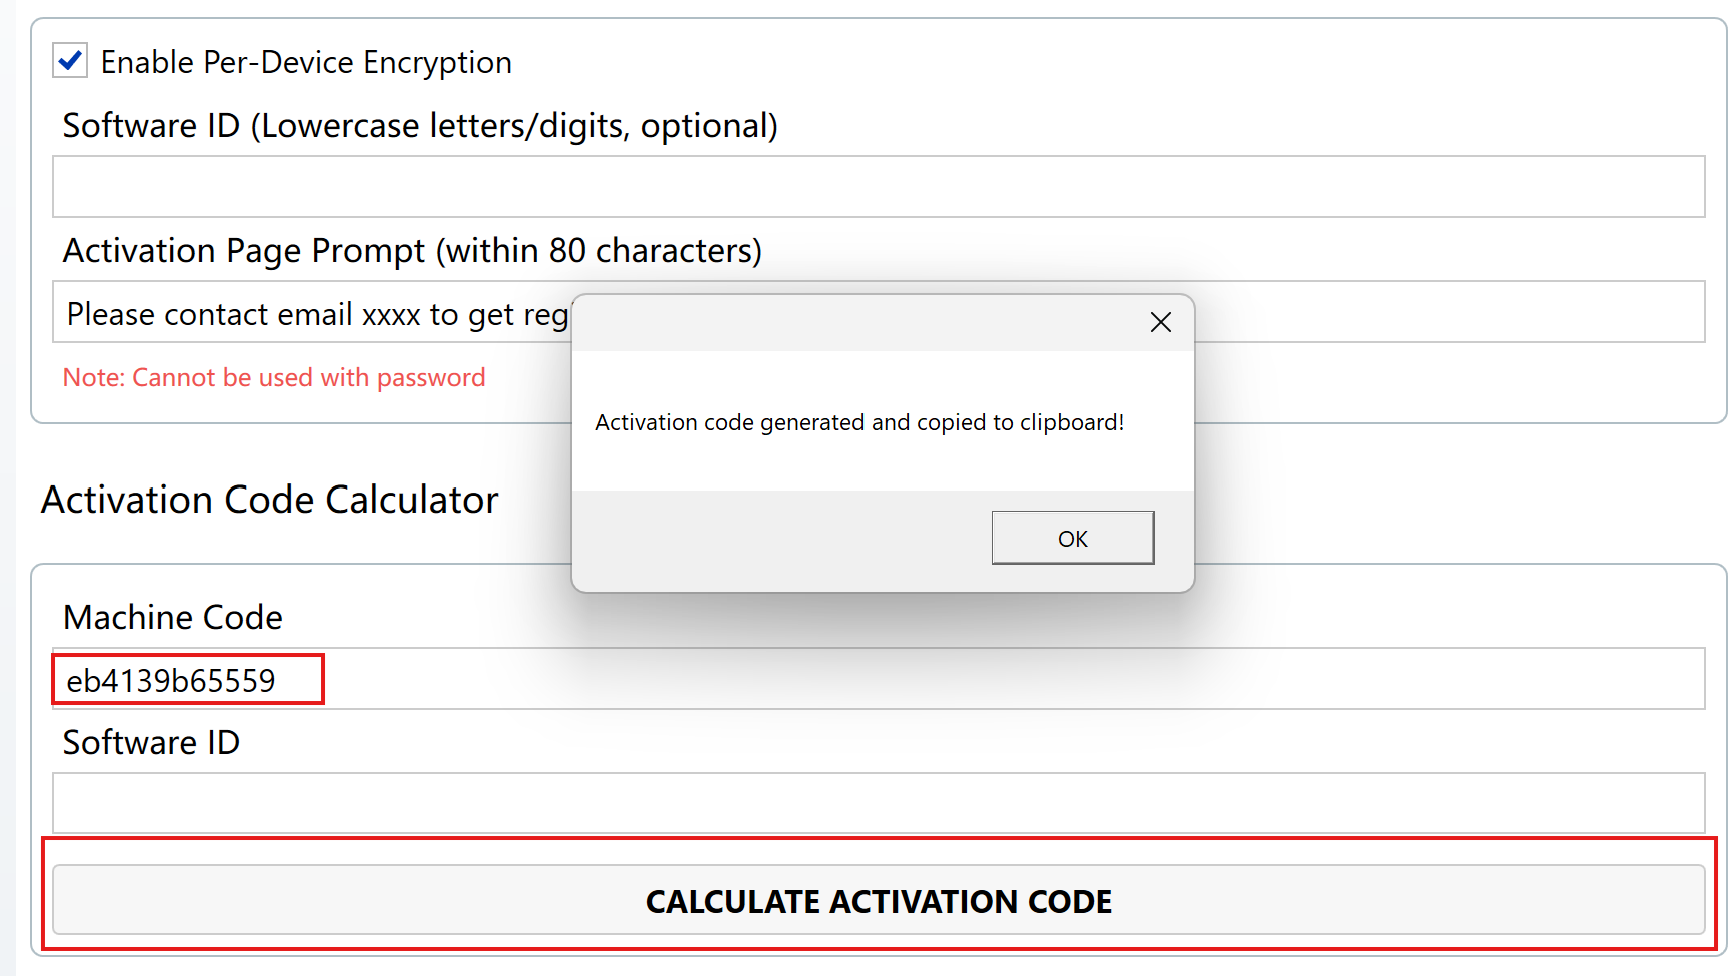The image size is (1730, 976).
Task: Click the red 'Cannot be used with password' note
Action: tap(274, 378)
